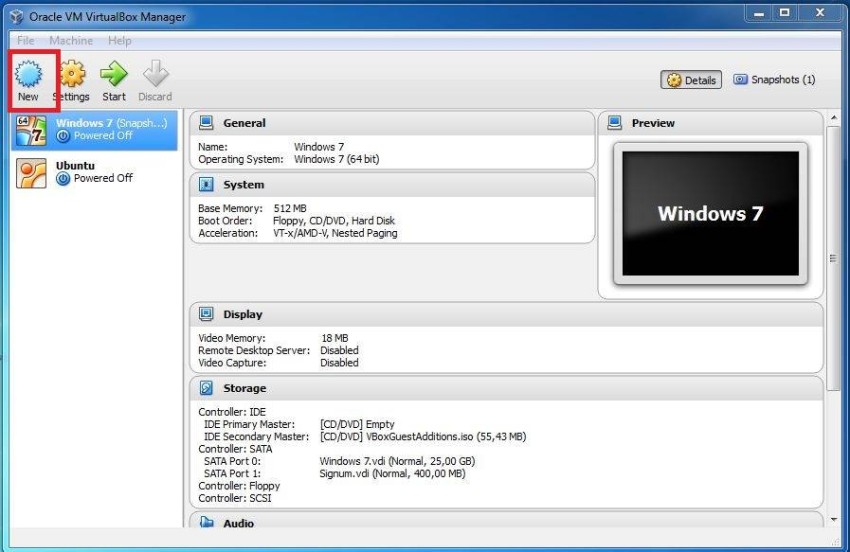The image size is (850, 552).
Task: Click VBoxGuestAdditions.iso storage entry
Action: (x=423, y=437)
